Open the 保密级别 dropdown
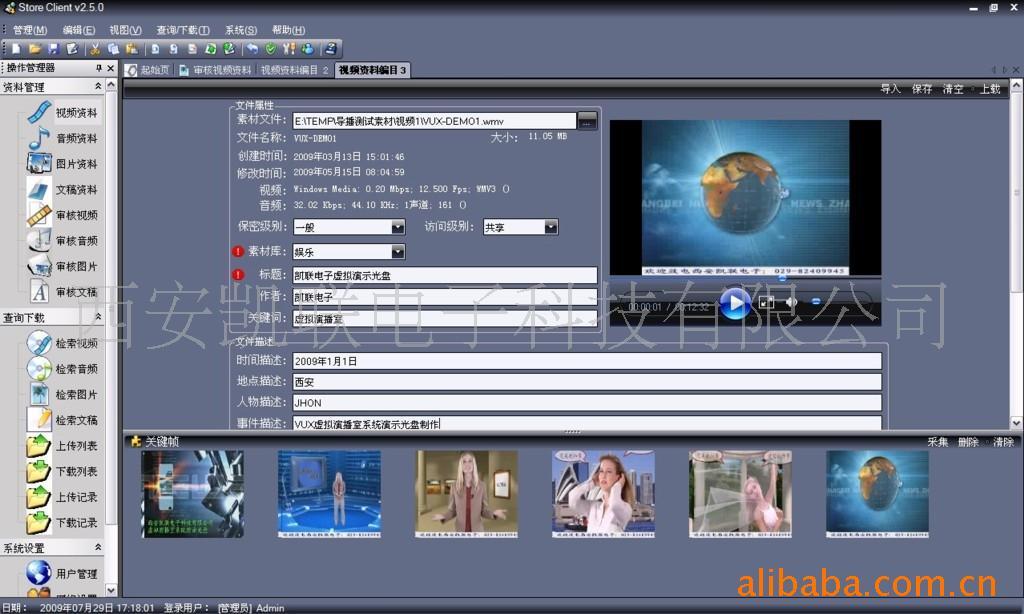 point(398,227)
